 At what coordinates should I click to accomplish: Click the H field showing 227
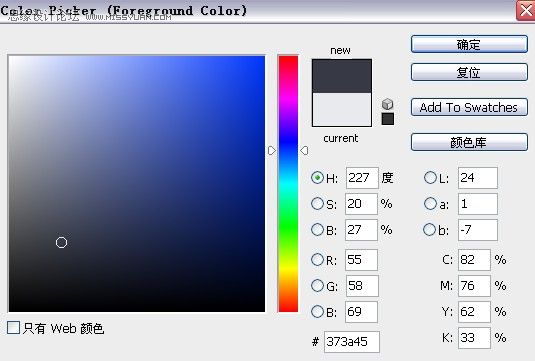(362, 178)
